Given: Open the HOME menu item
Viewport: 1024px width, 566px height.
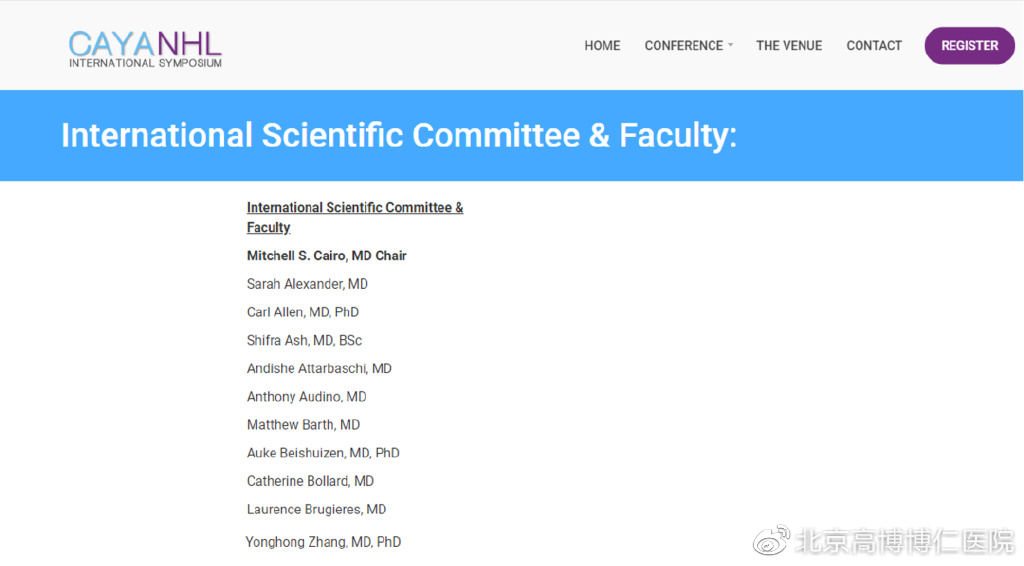Looking at the screenshot, I should point(602,46).
